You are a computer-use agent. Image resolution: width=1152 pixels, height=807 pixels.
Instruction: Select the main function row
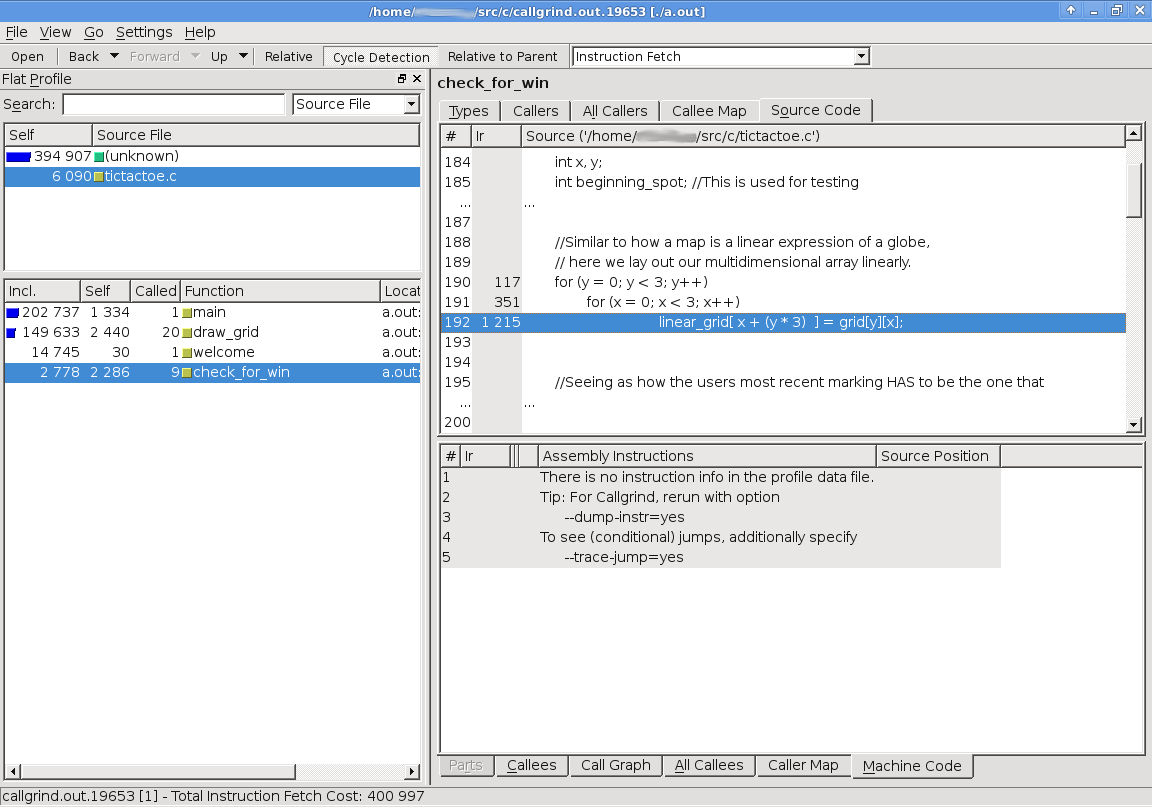[x=212, y=312]
